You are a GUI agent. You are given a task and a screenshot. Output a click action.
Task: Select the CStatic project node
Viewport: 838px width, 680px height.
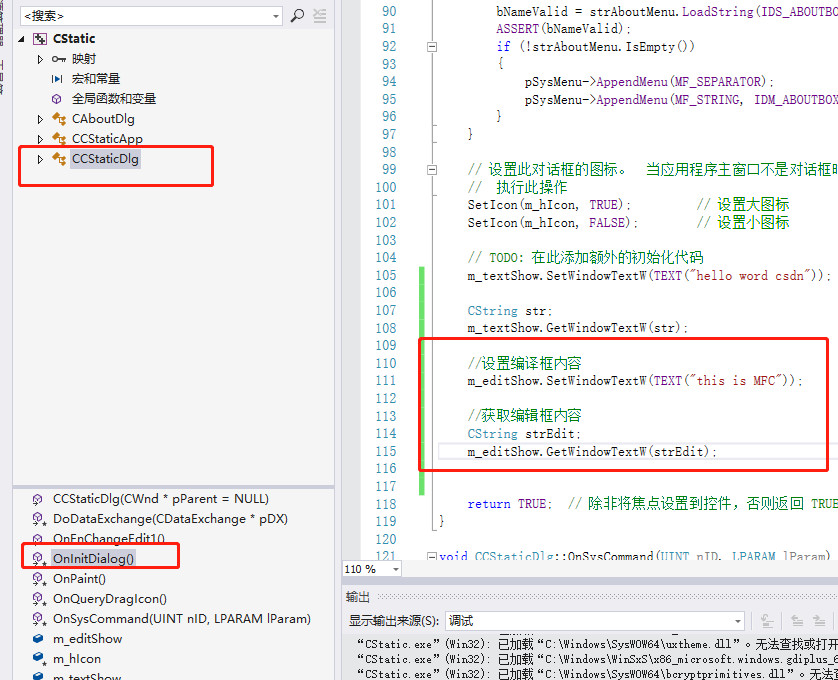[74, 38]
